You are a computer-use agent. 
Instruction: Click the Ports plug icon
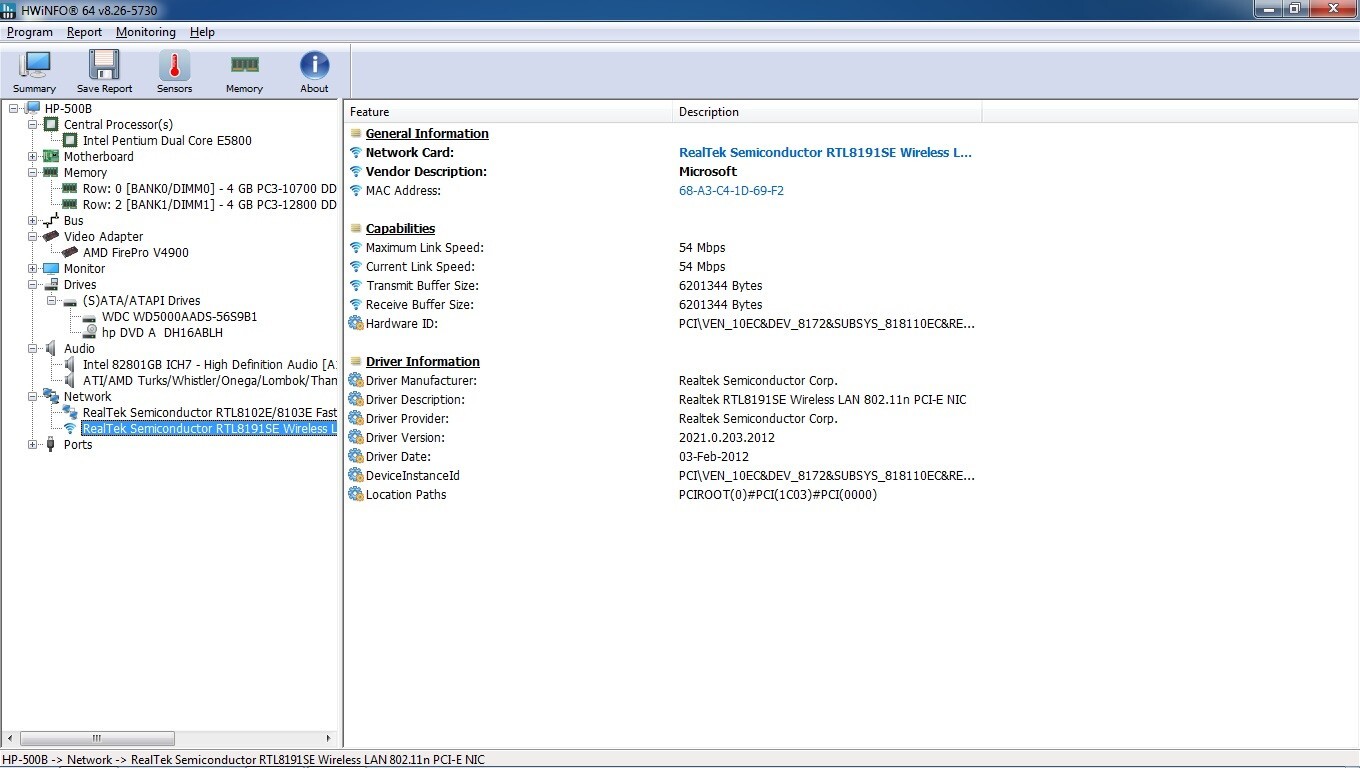pyautogui.click(x=51, y=444)
